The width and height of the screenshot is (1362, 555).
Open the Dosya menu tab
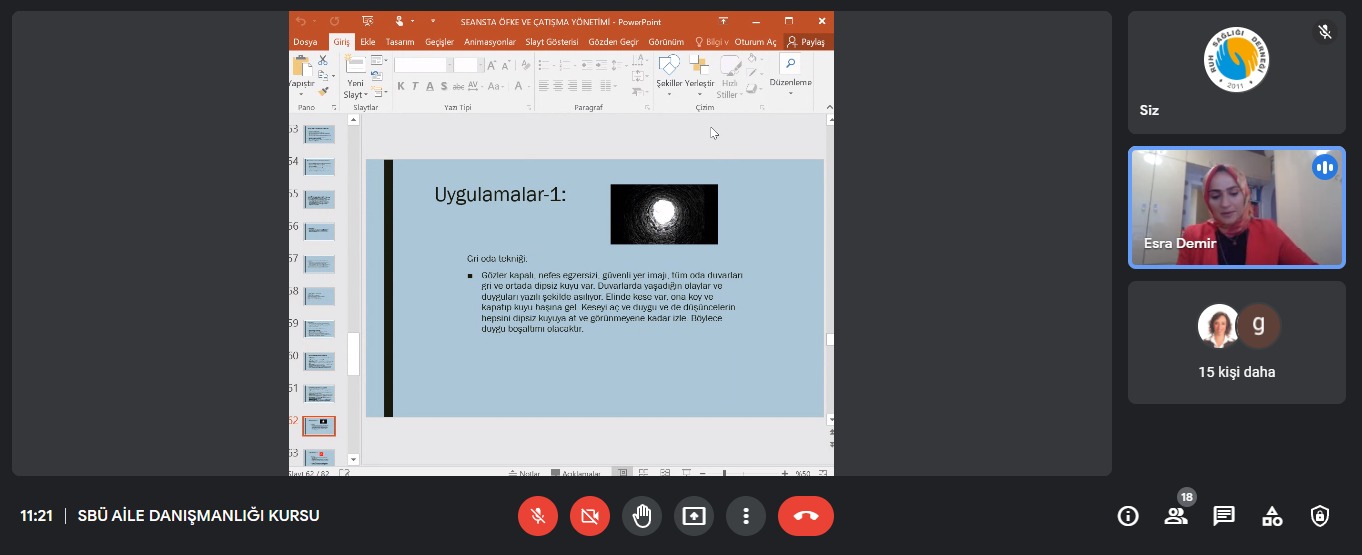click(305, 42)
